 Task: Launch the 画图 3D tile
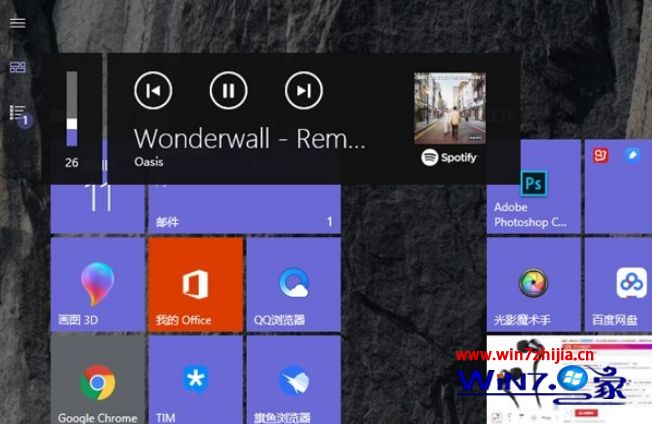[97, 285]
